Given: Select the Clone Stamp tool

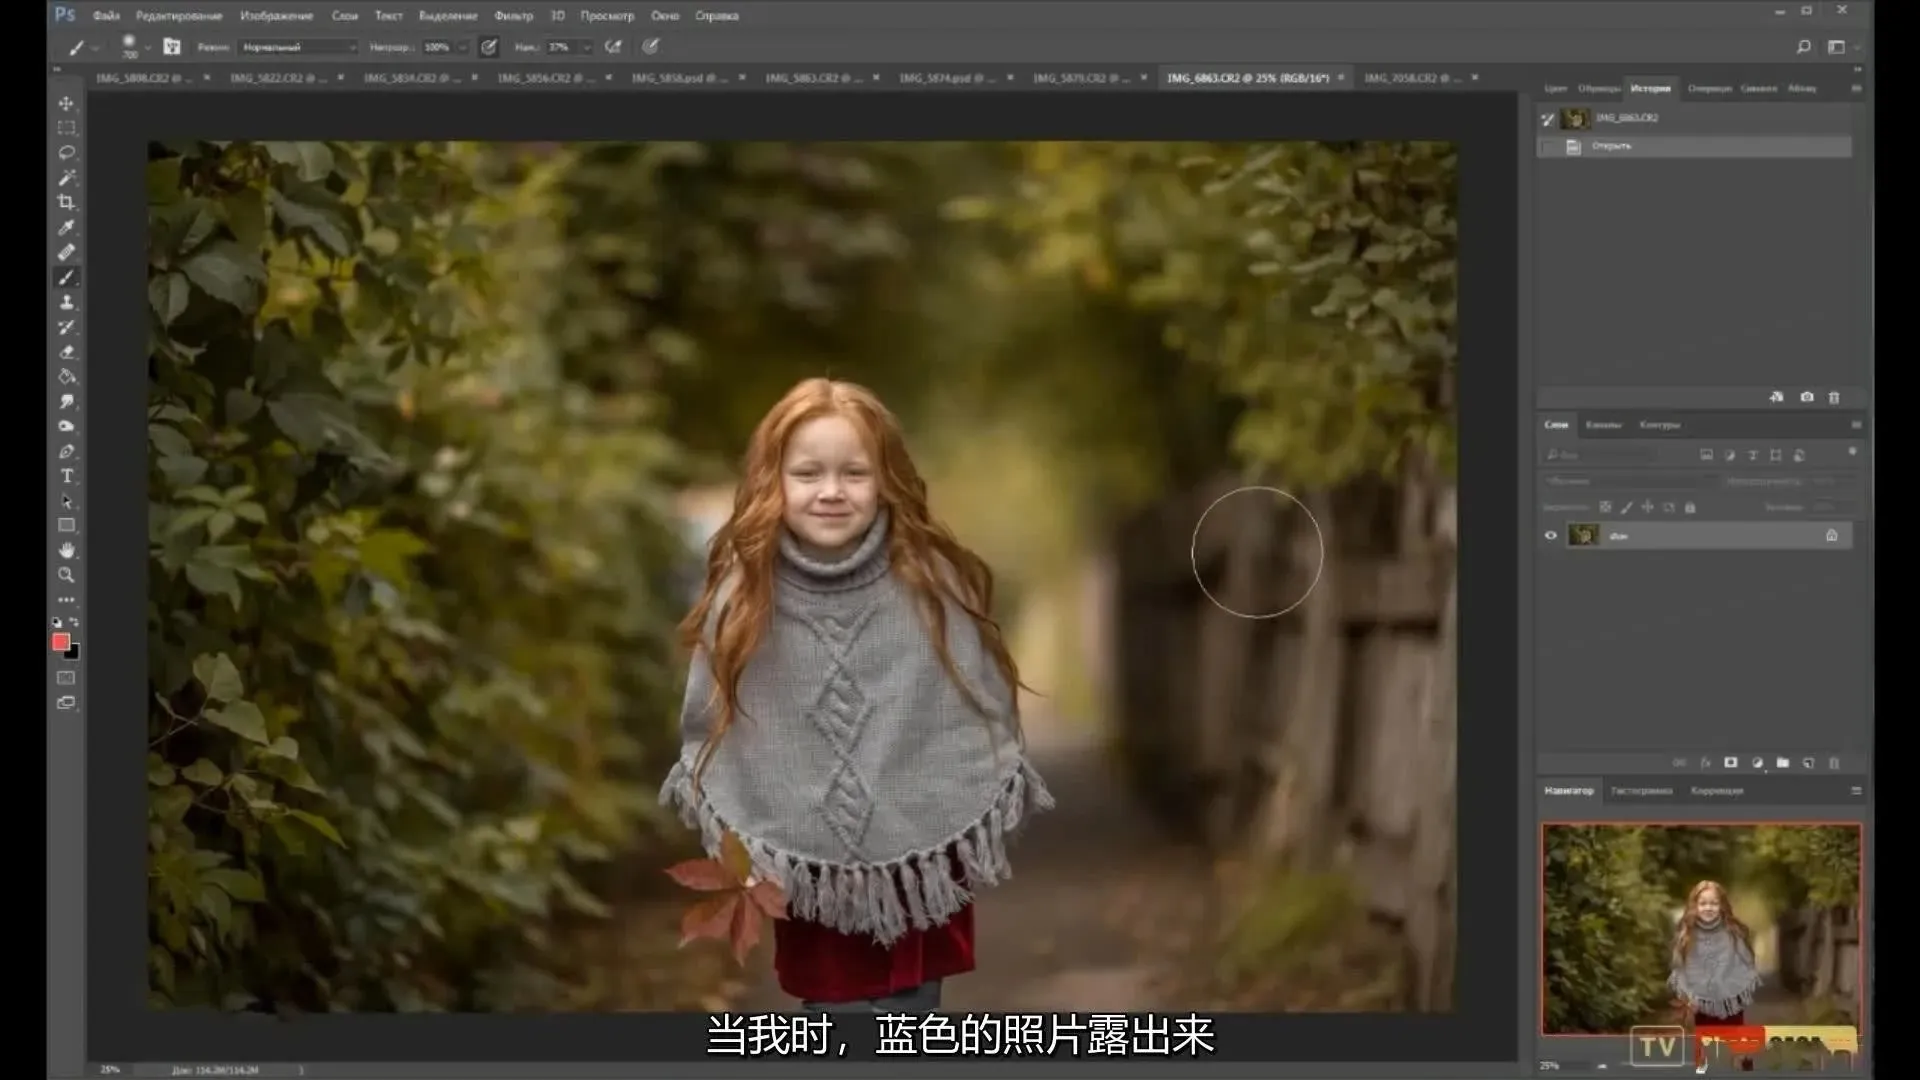Looking at the screenshot, I should pyautogui.click(x=66, y=302).
